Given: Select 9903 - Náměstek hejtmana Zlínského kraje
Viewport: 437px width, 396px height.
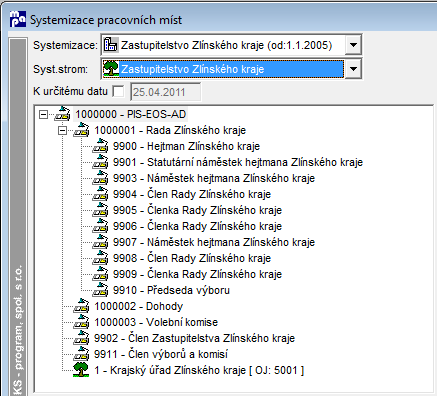Looking at the screenshot, I should 214,178.
